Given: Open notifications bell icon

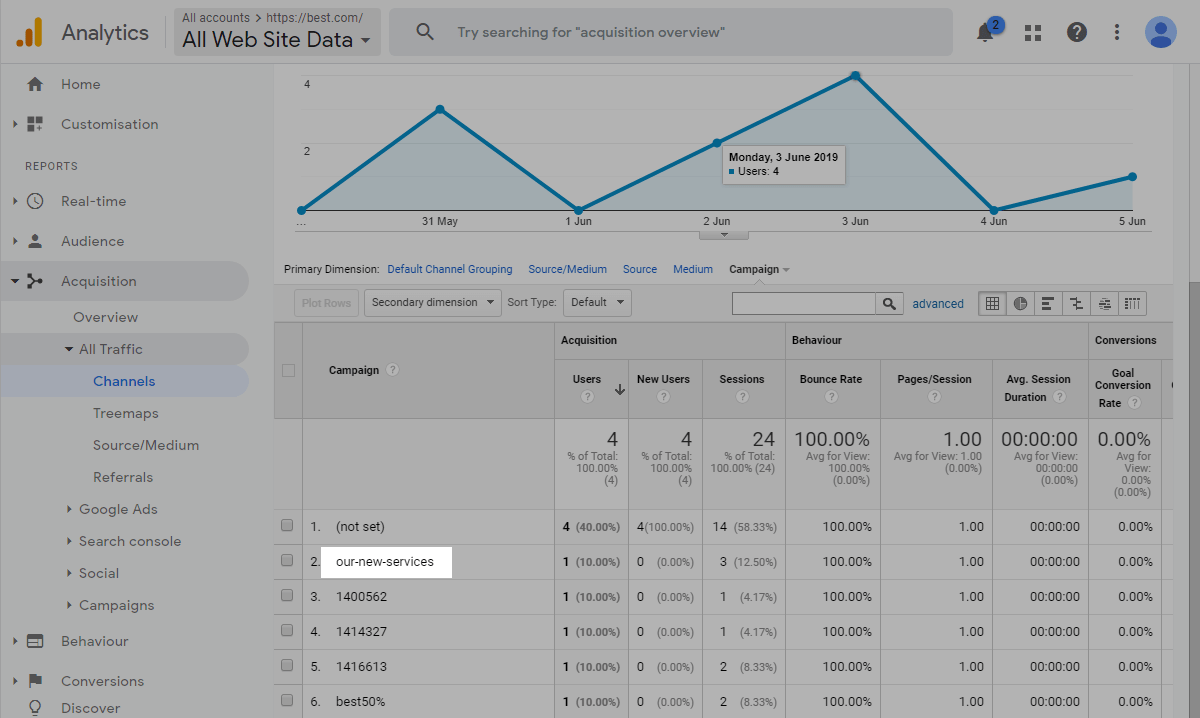Looking at the screenshot, I should 986,32.
